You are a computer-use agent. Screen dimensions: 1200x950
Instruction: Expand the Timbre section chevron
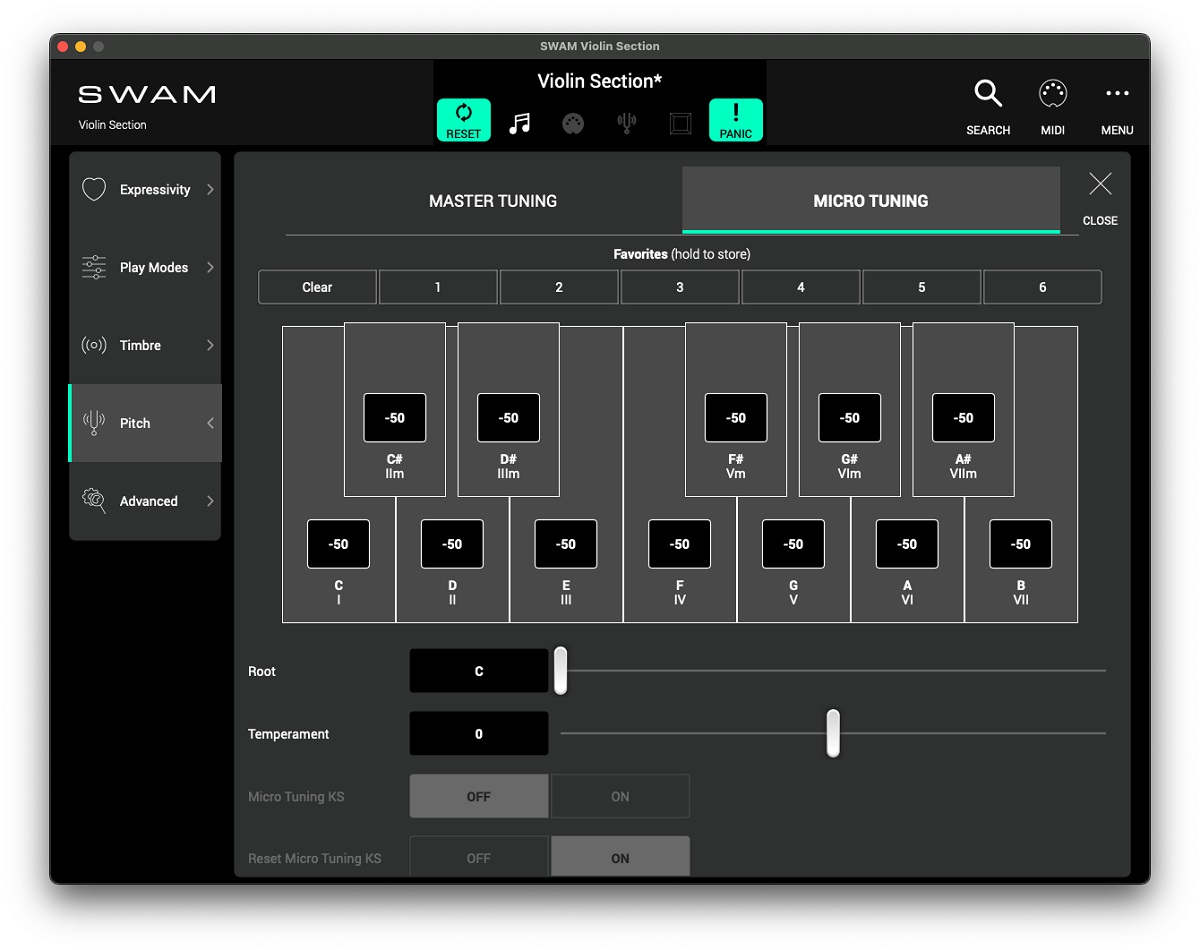click(210, 346)
